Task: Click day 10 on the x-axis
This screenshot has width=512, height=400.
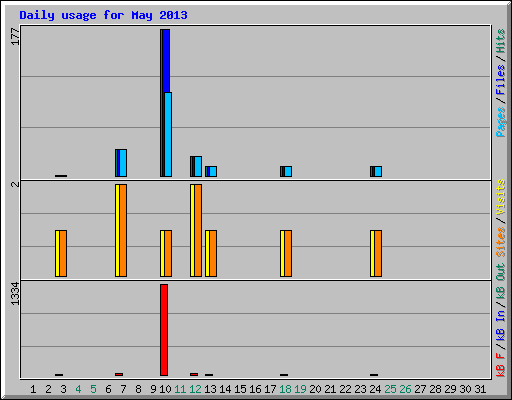Action: click(x=165, y=389)
